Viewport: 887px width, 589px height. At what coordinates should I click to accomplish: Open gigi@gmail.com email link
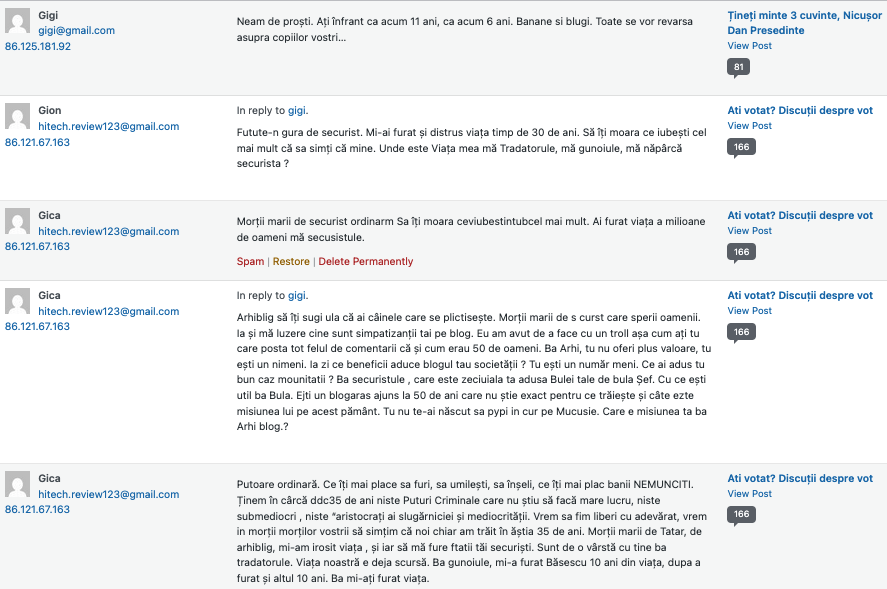(x=76, y=31)
